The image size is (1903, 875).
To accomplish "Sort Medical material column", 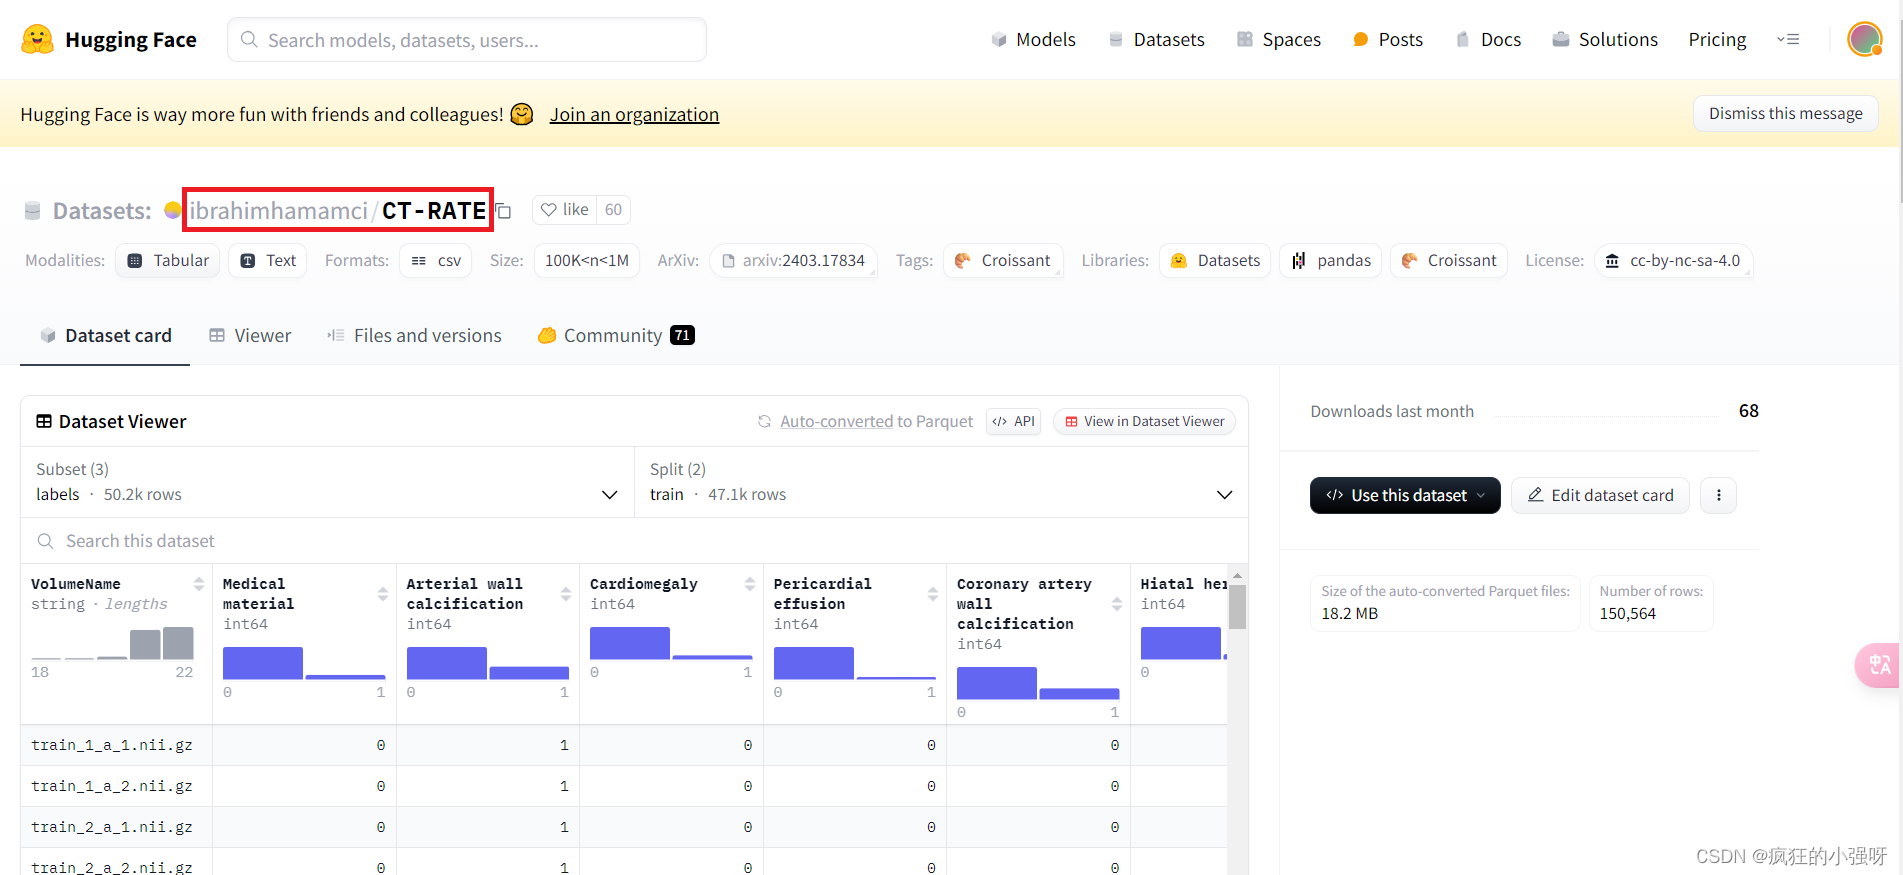I will click(x=382, y=594).
